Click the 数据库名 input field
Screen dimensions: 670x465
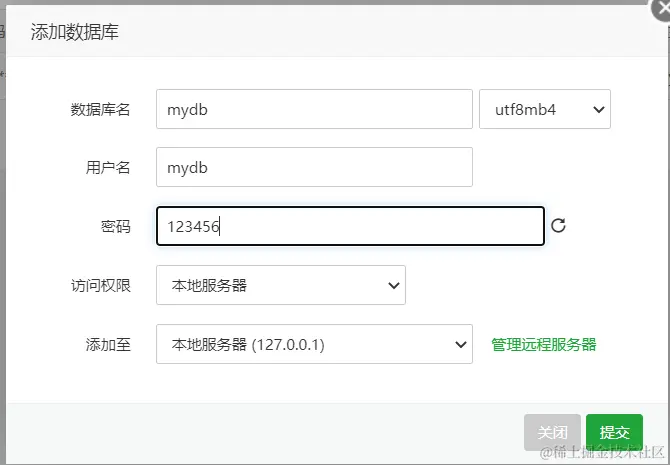pyautogui.click(x=314, y=109)
